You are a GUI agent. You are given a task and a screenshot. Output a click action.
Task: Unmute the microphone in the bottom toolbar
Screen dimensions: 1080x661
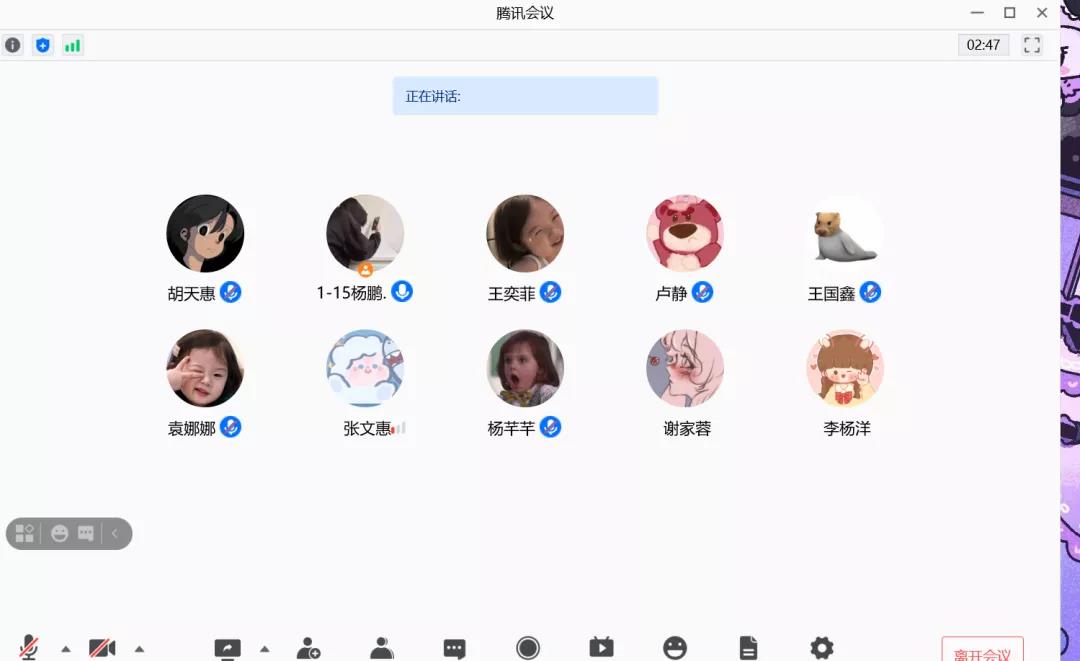pos(29,648)
